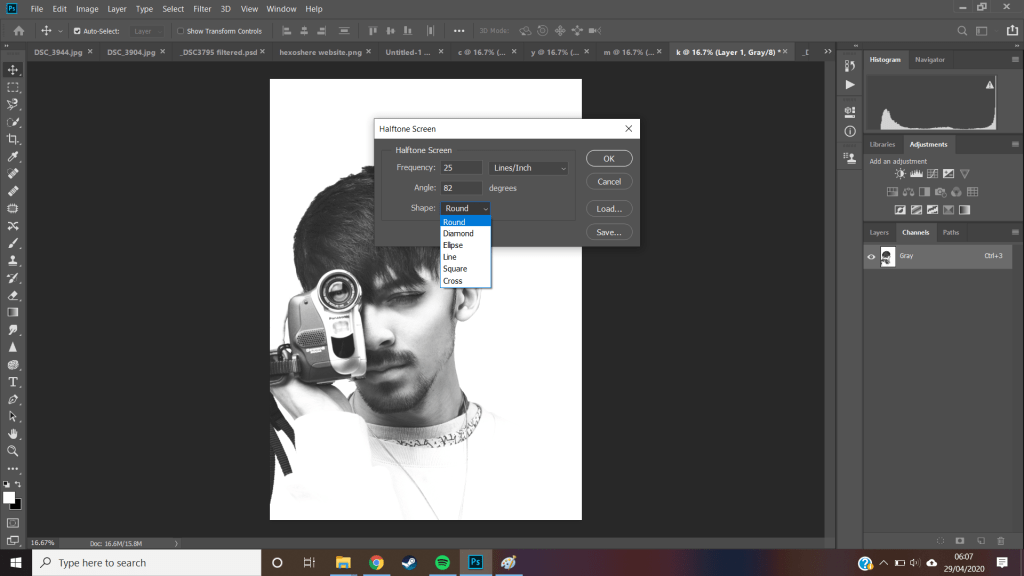Choose the Horizontal Type tool

pos(13,382)
